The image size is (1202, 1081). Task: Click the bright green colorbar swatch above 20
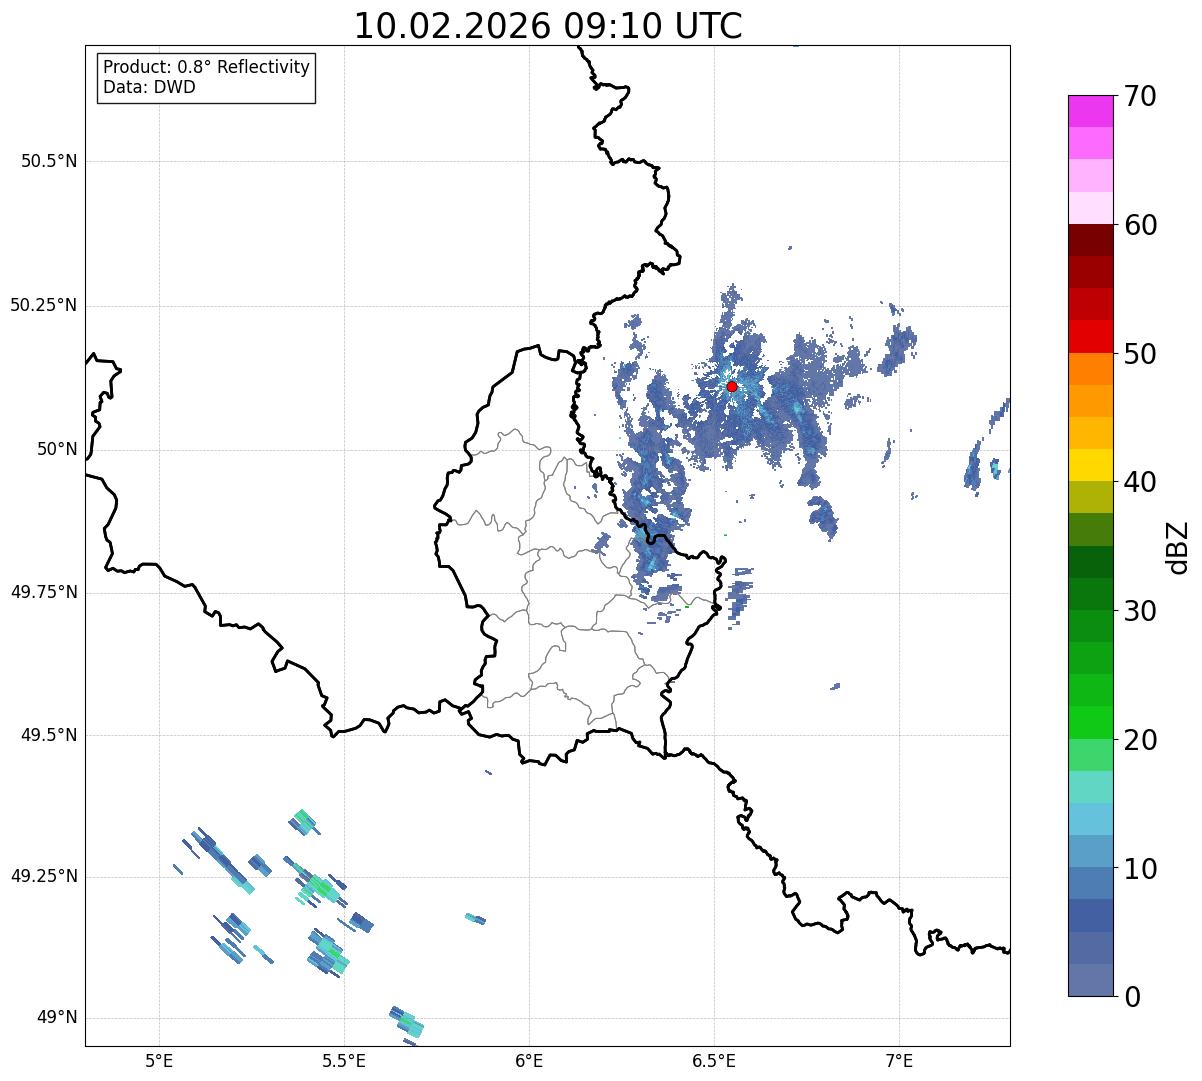1090,723
